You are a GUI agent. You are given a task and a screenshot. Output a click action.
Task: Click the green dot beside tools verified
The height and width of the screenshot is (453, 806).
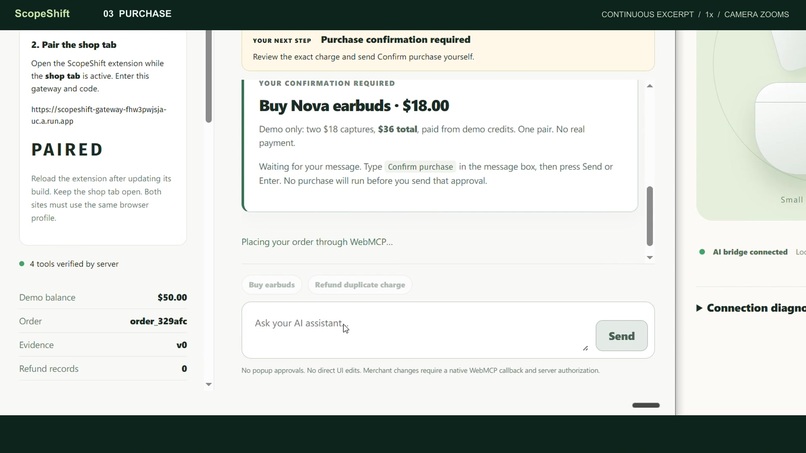(x=22, y=264)
